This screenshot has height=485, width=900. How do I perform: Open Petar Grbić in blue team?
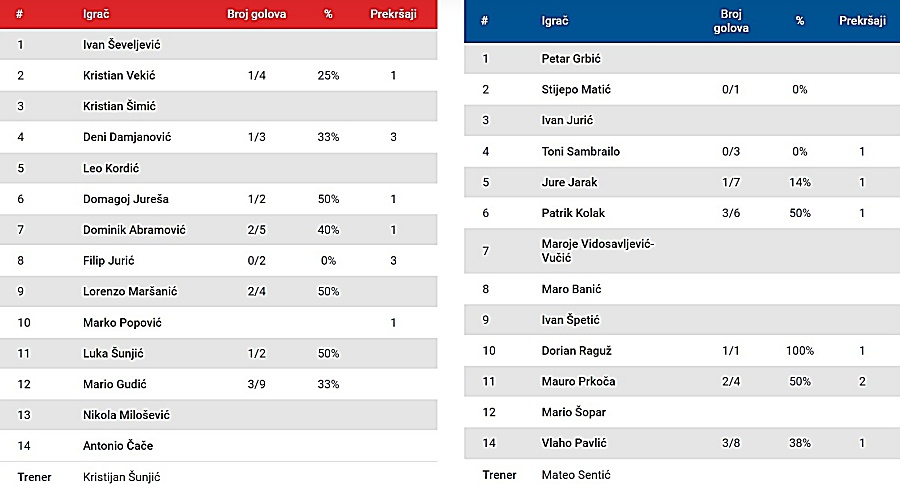571,59
